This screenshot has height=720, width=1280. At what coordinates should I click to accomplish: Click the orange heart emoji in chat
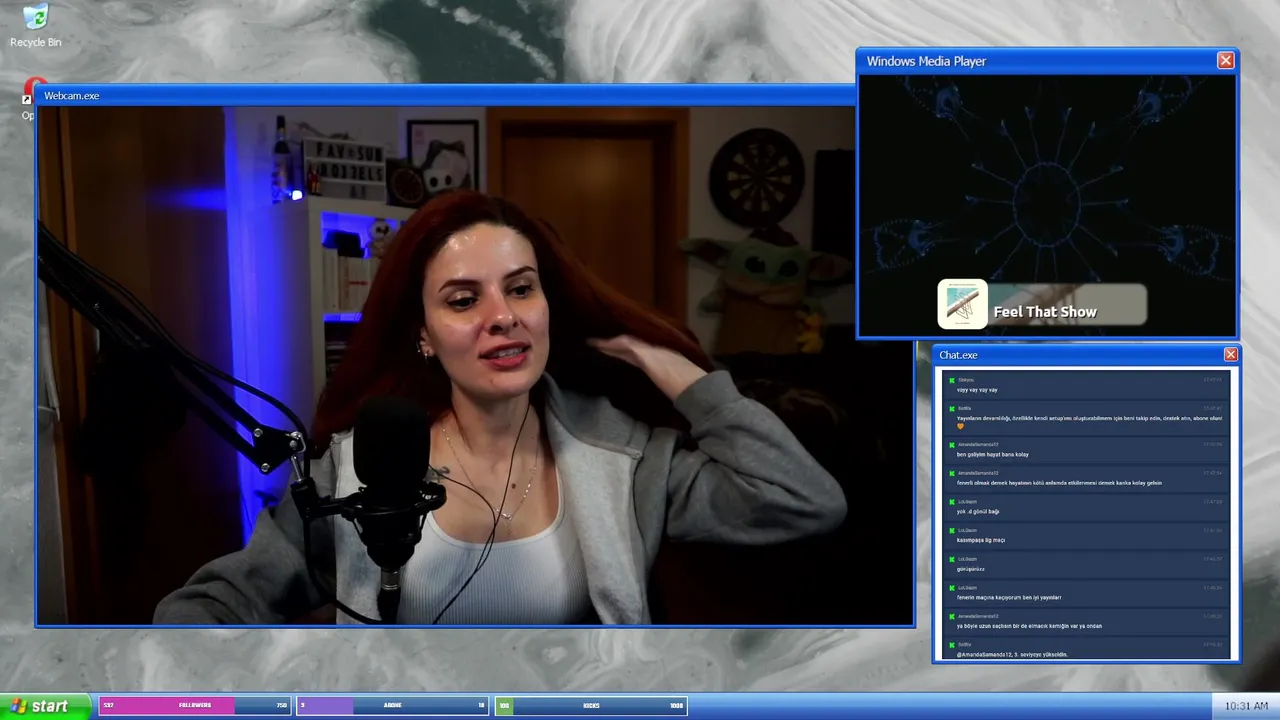[x=961, y=427]
